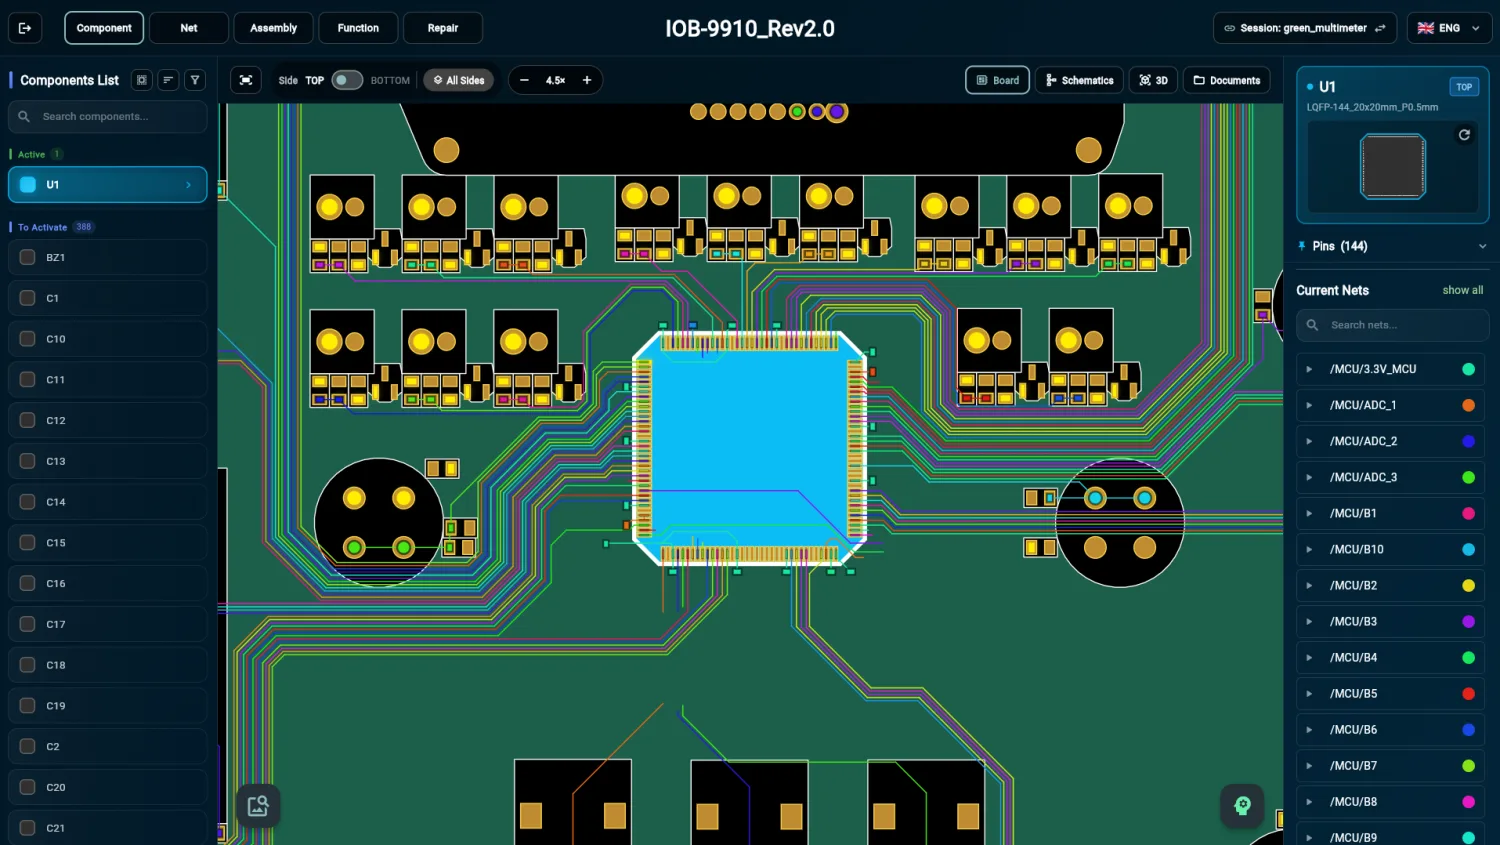Image resolution: width=1500 pixels, height=845 pixels.
Task: Expand the /MCU/ADC_2 net
Action: point(1309,441)
